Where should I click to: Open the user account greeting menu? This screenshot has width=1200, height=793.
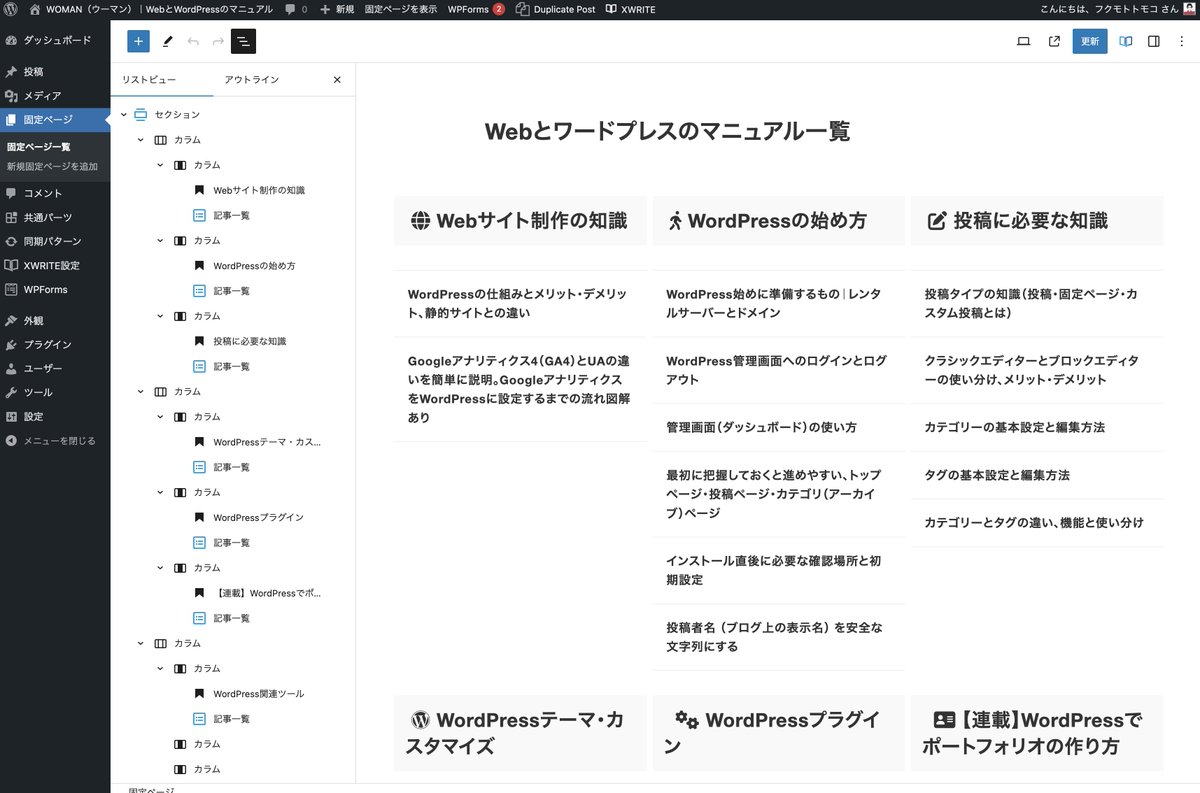click(1116, 9)
